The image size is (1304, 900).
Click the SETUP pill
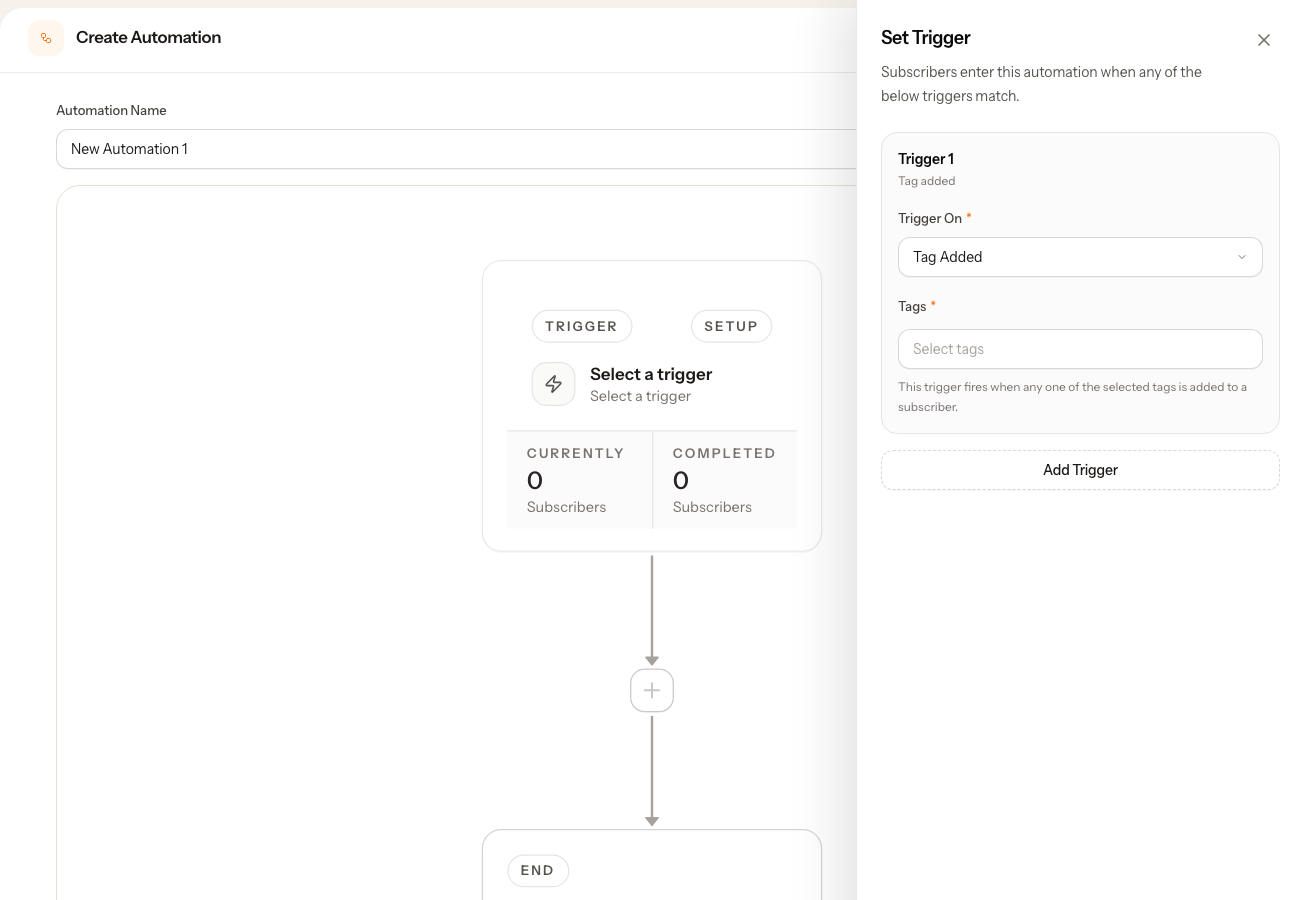[731, 326]
